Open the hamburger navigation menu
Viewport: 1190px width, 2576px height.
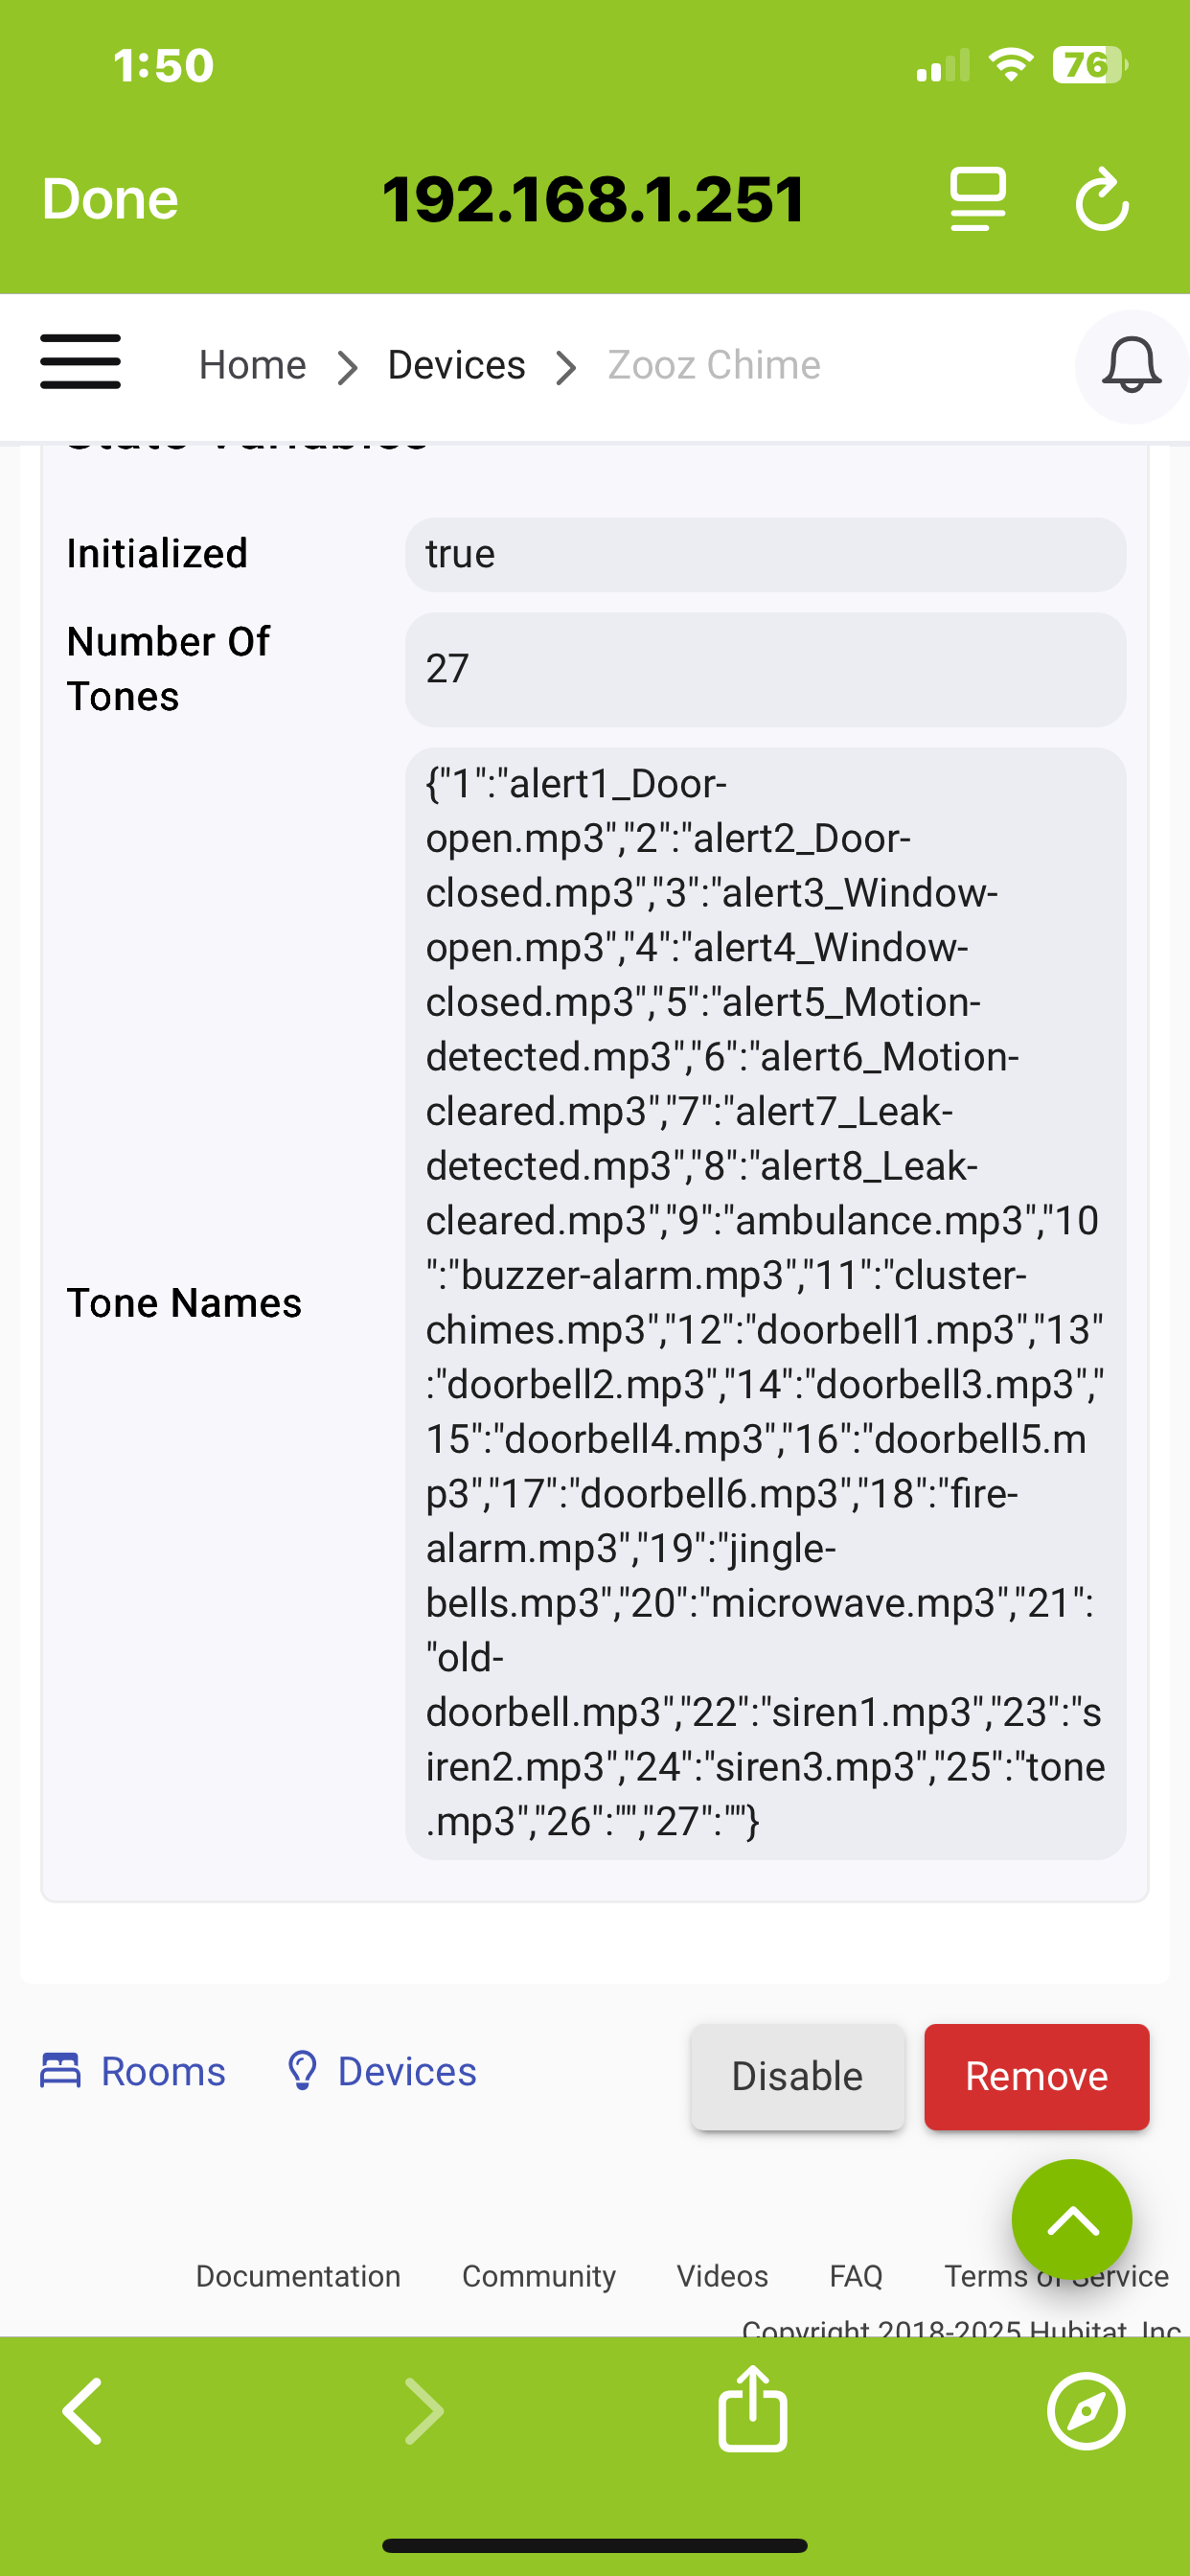(x=80, y=362)
